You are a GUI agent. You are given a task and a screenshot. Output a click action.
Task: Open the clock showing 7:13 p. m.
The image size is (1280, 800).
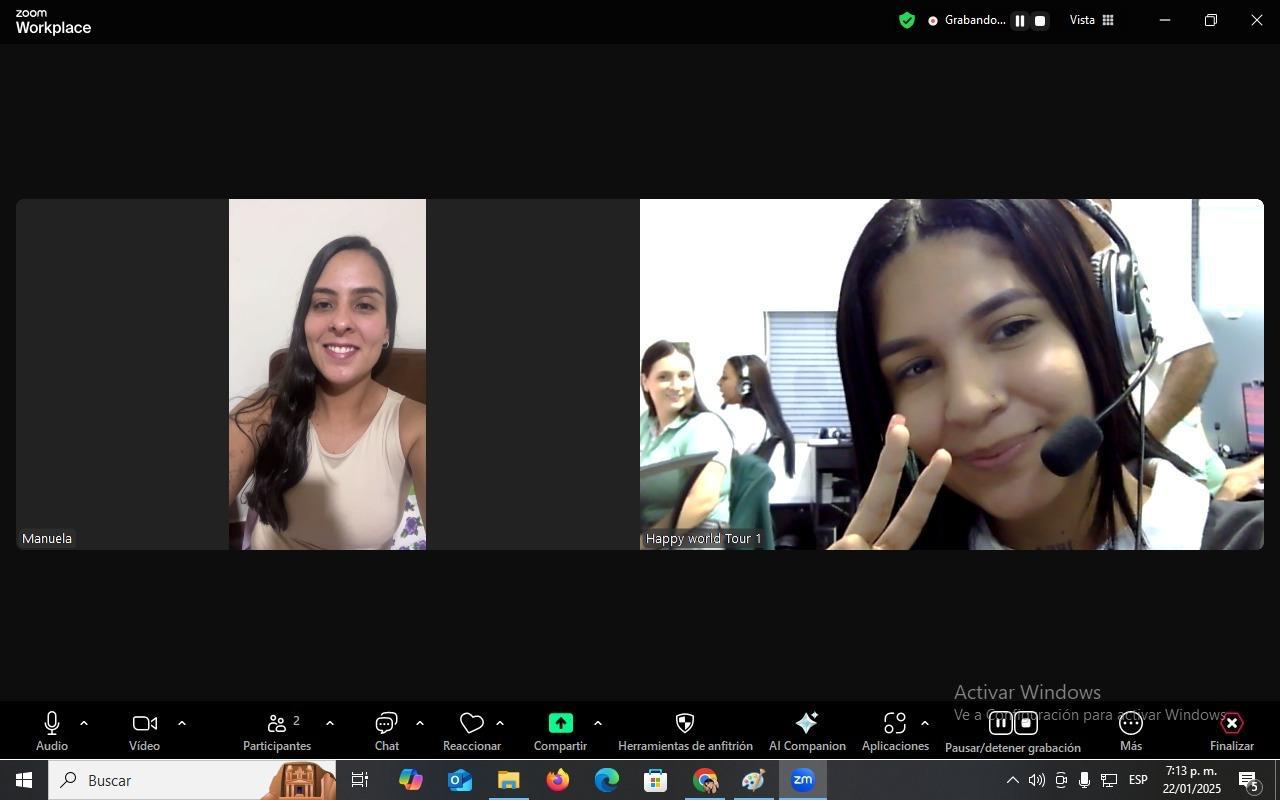(x=1191, y=780)
